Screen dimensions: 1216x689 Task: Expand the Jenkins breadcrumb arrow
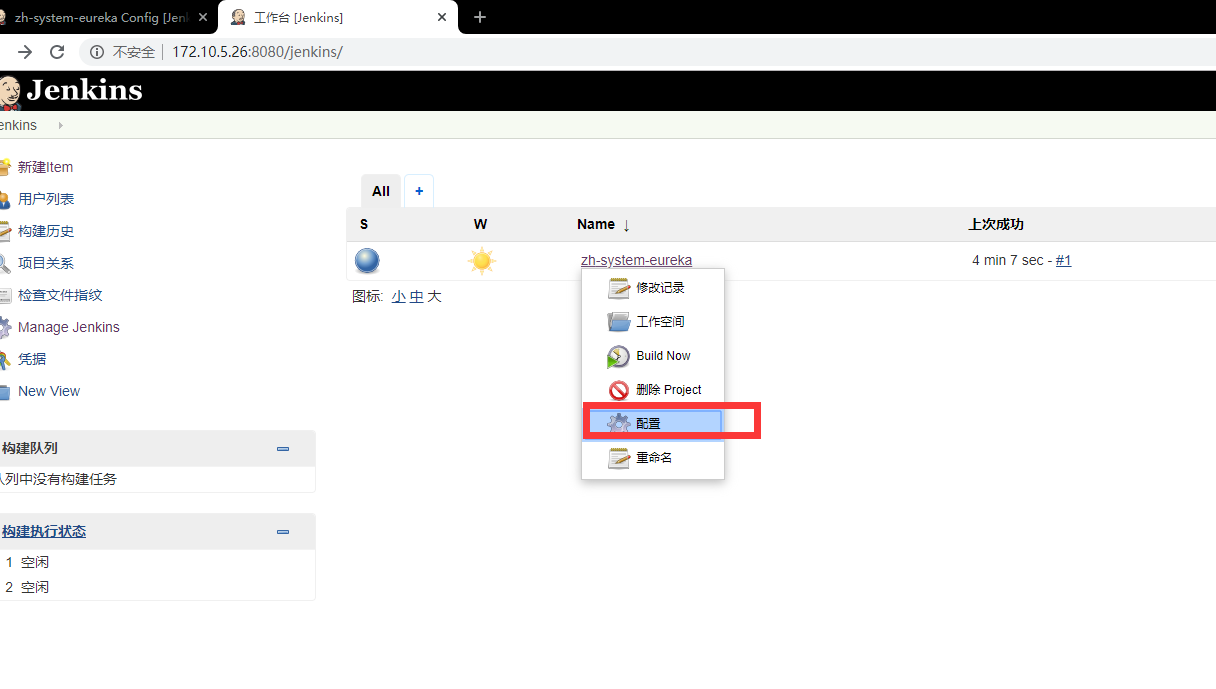point(61,125)
